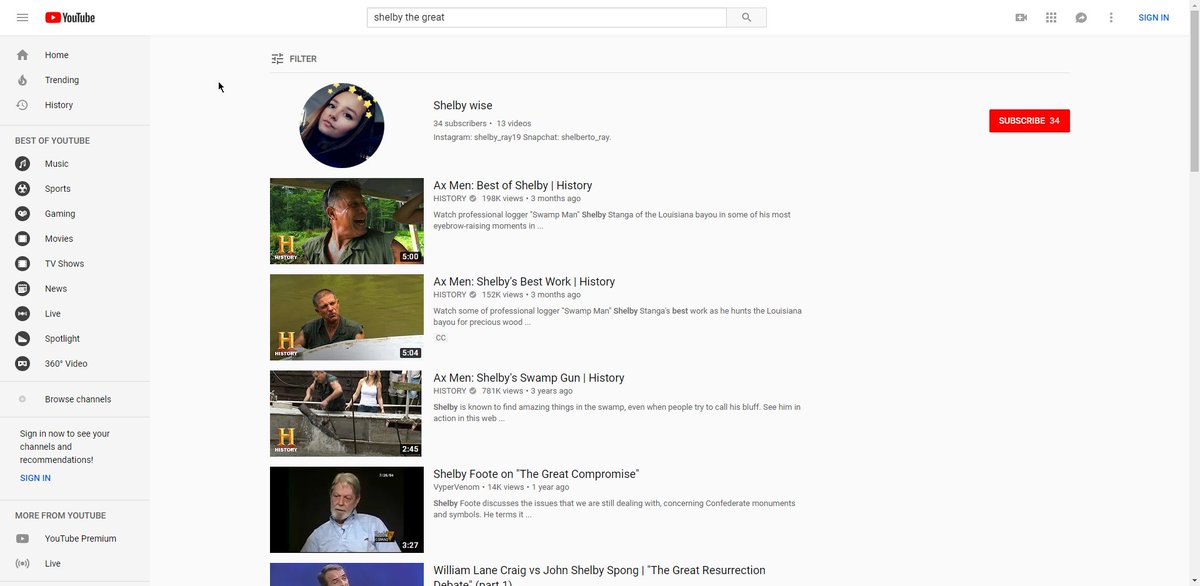Select the Trending sidebar entry label
This screenshot has width=1200, height=586.
(62, 80)
